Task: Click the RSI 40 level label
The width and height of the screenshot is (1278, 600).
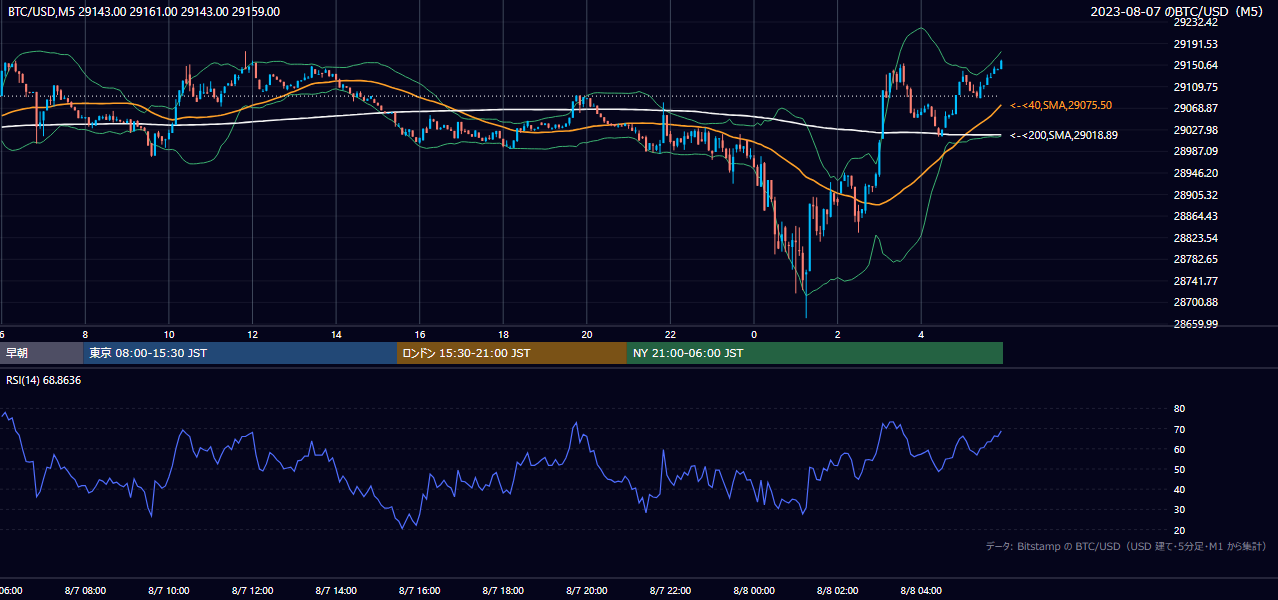Action: 1179,489
